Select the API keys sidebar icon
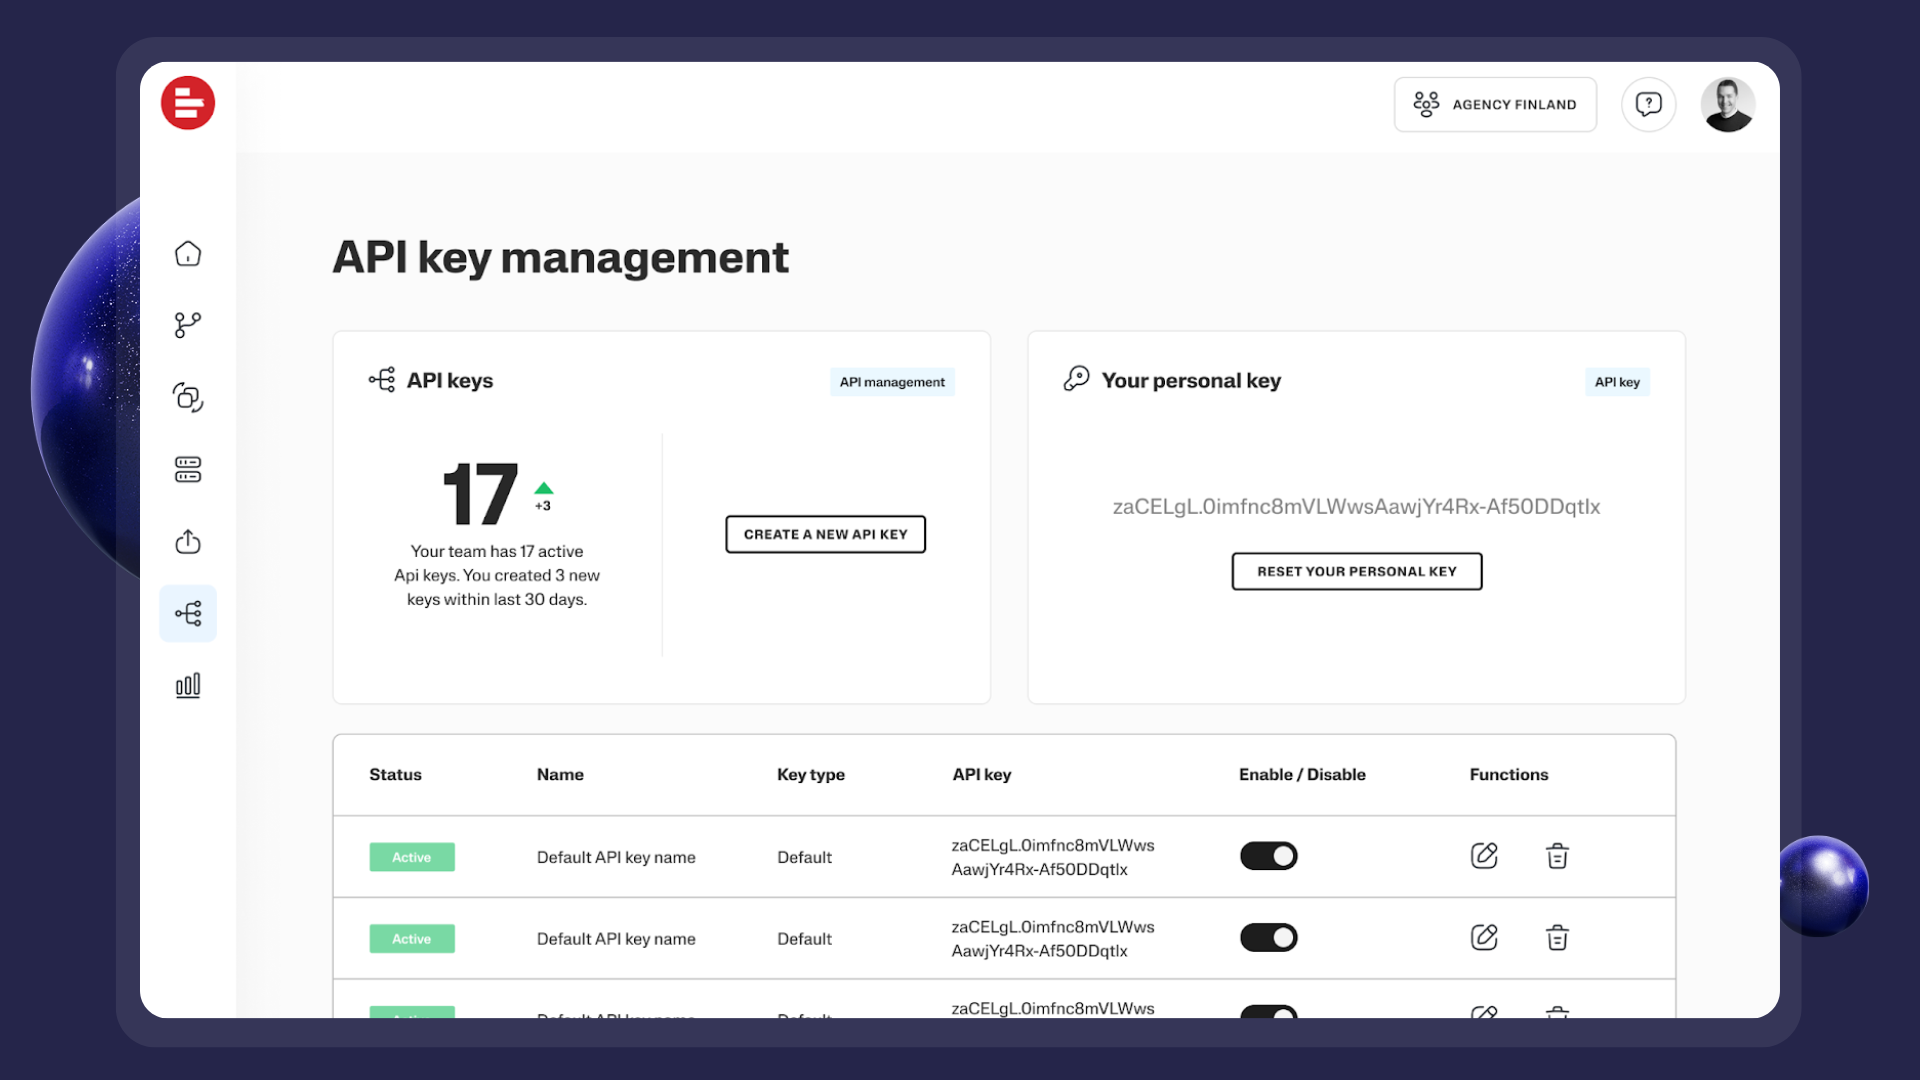The image size is (1920, 1080). pyautogui.click(x=188, y=613)
